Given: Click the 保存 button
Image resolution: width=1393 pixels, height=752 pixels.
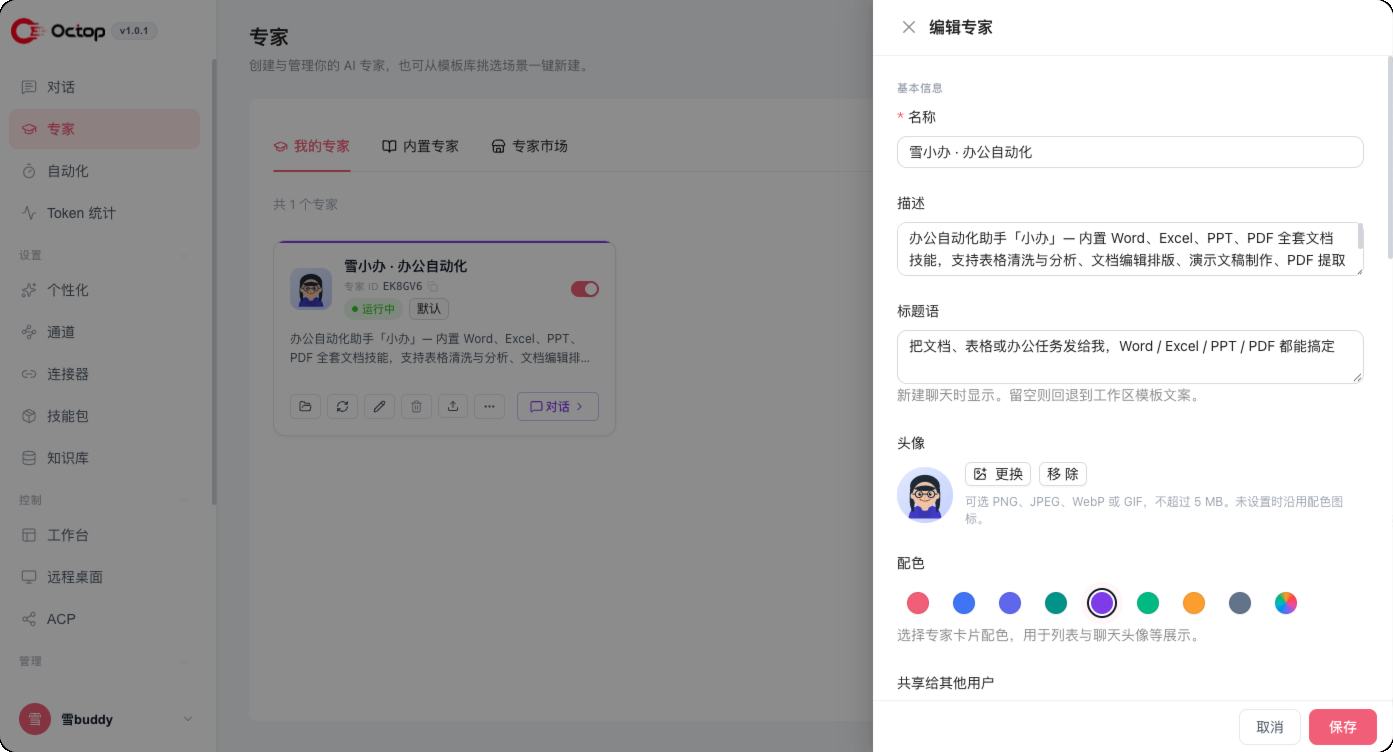Looking at the screenshot, I should click(x=1343, y=727).
